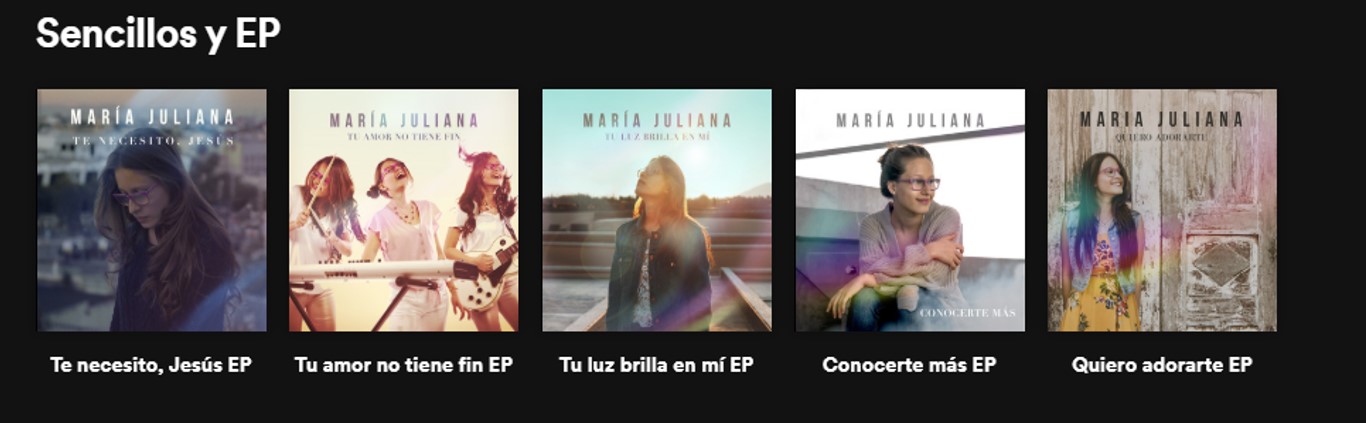Click the Sencillos y EP section heading

point(158,34)
